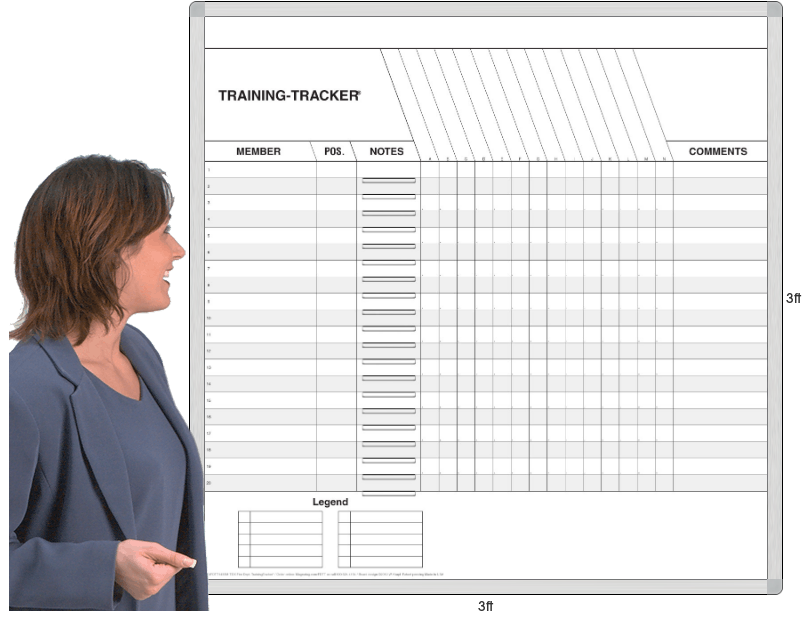Image resolution: width=810 pixels, height=631 pixels.
Task: Select the MEMBER column header
Action: point(258,152)
